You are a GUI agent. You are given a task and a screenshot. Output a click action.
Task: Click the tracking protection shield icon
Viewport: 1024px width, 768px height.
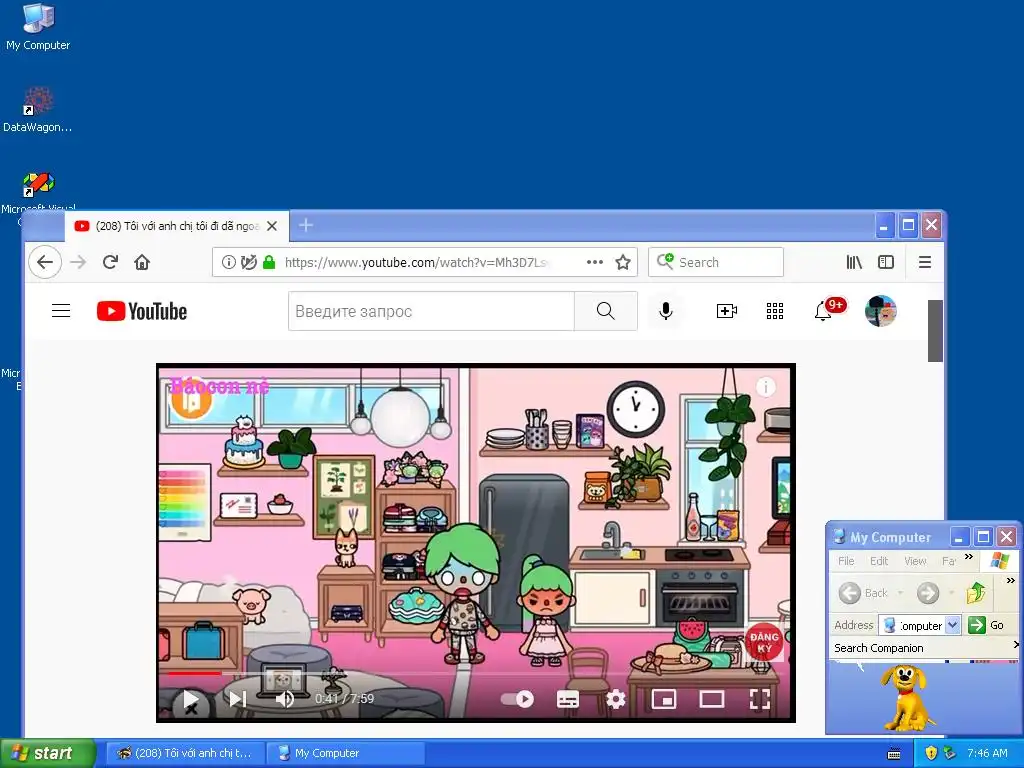(x=249, y=263)
